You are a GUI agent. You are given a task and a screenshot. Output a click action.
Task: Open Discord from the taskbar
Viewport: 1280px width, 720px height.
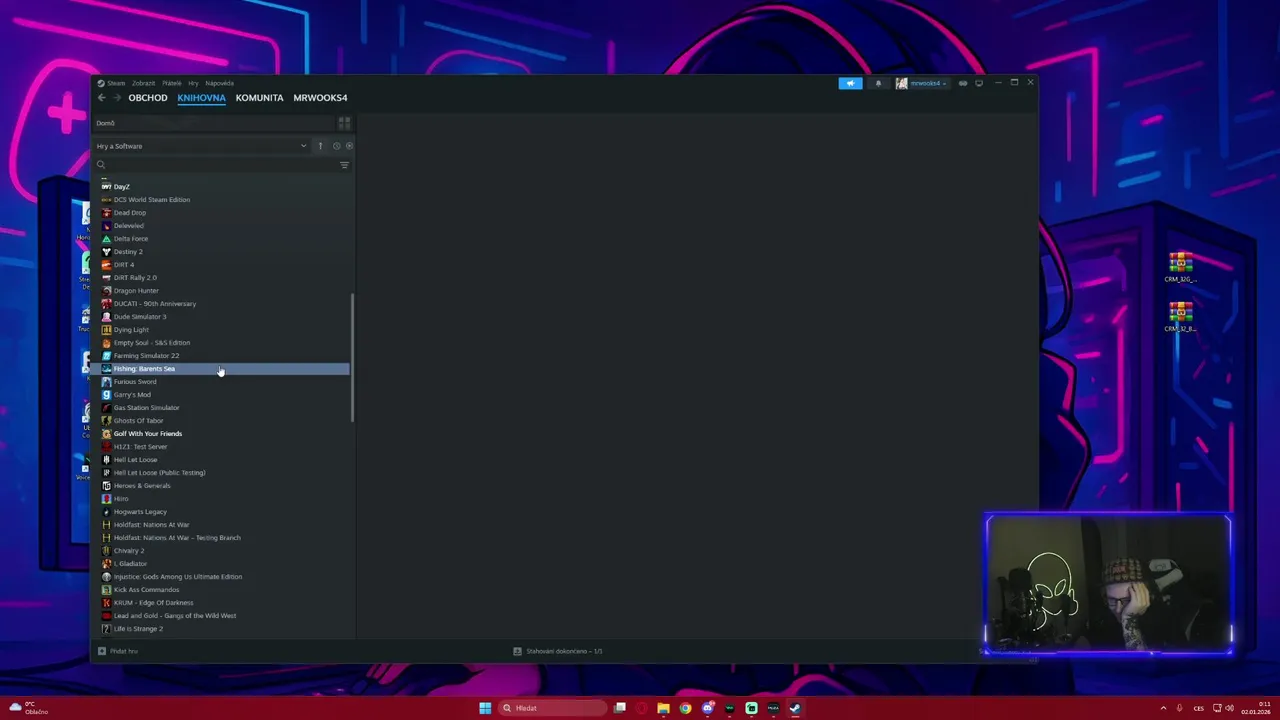click(707, 708)
